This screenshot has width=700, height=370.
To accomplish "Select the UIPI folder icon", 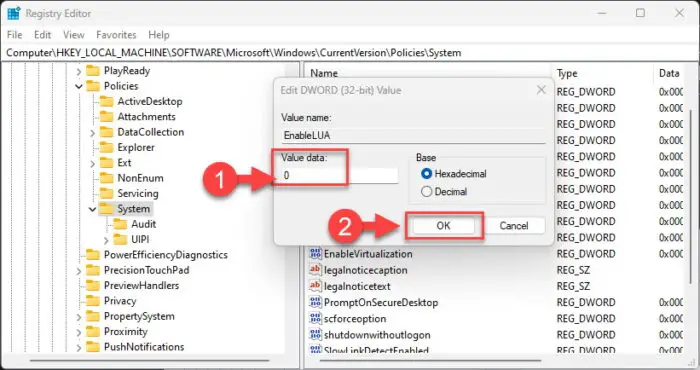I will point(120,239).
